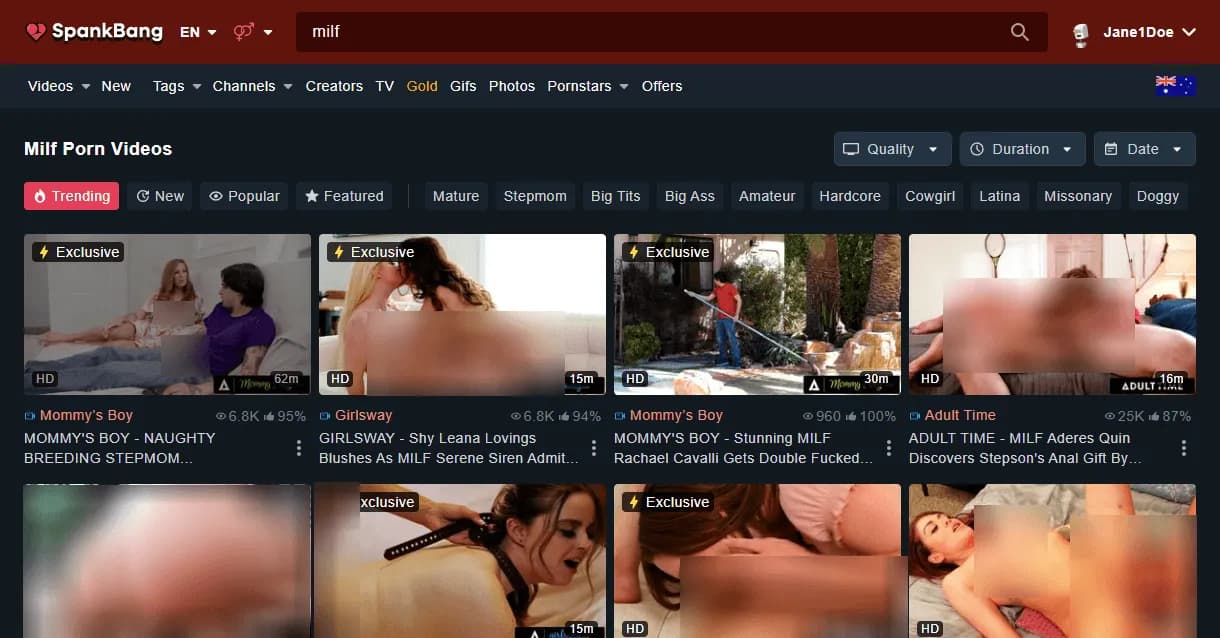Select the Mature tag chip
Screen dimensions: 1220x638
[456, 196]
